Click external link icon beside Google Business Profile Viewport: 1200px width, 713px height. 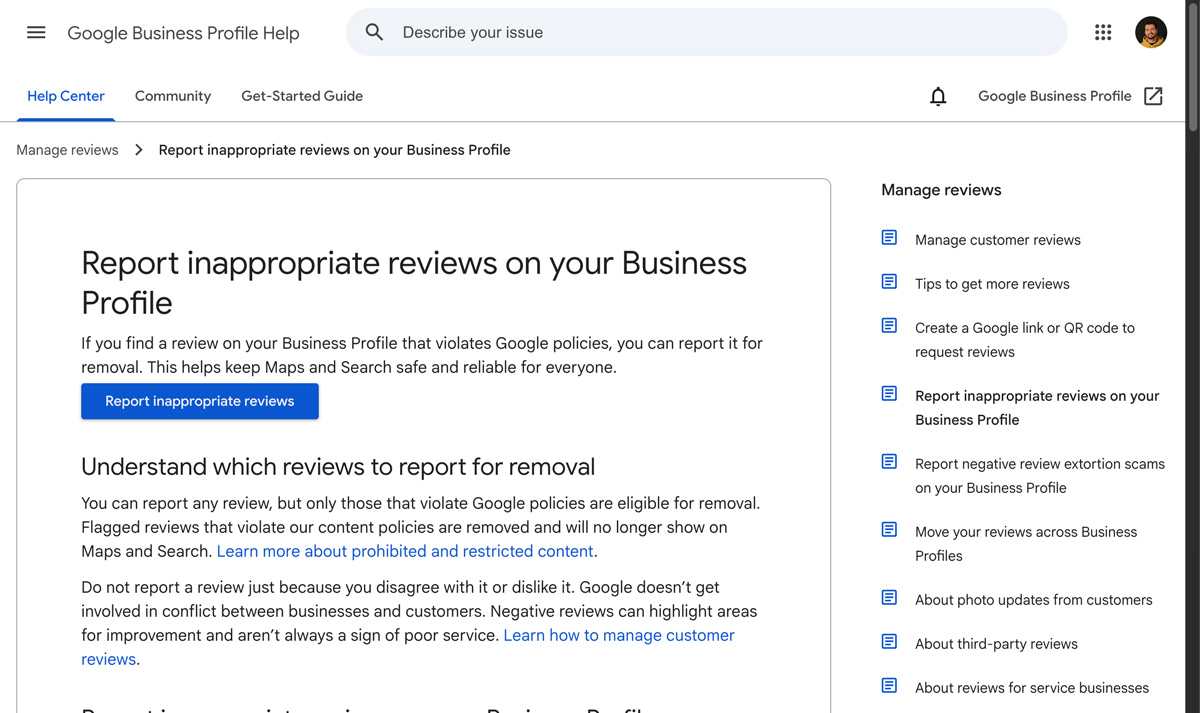[x=1153, y=96]
